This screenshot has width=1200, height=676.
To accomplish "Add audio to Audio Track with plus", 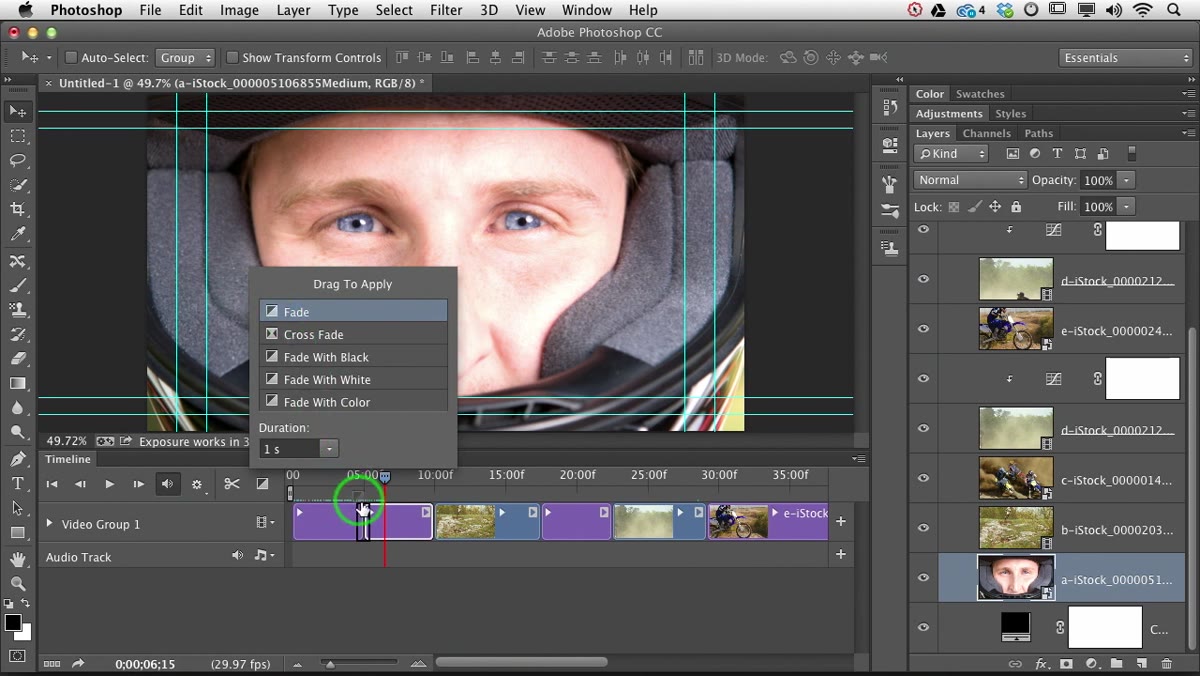I will click(x=841, y=554).
